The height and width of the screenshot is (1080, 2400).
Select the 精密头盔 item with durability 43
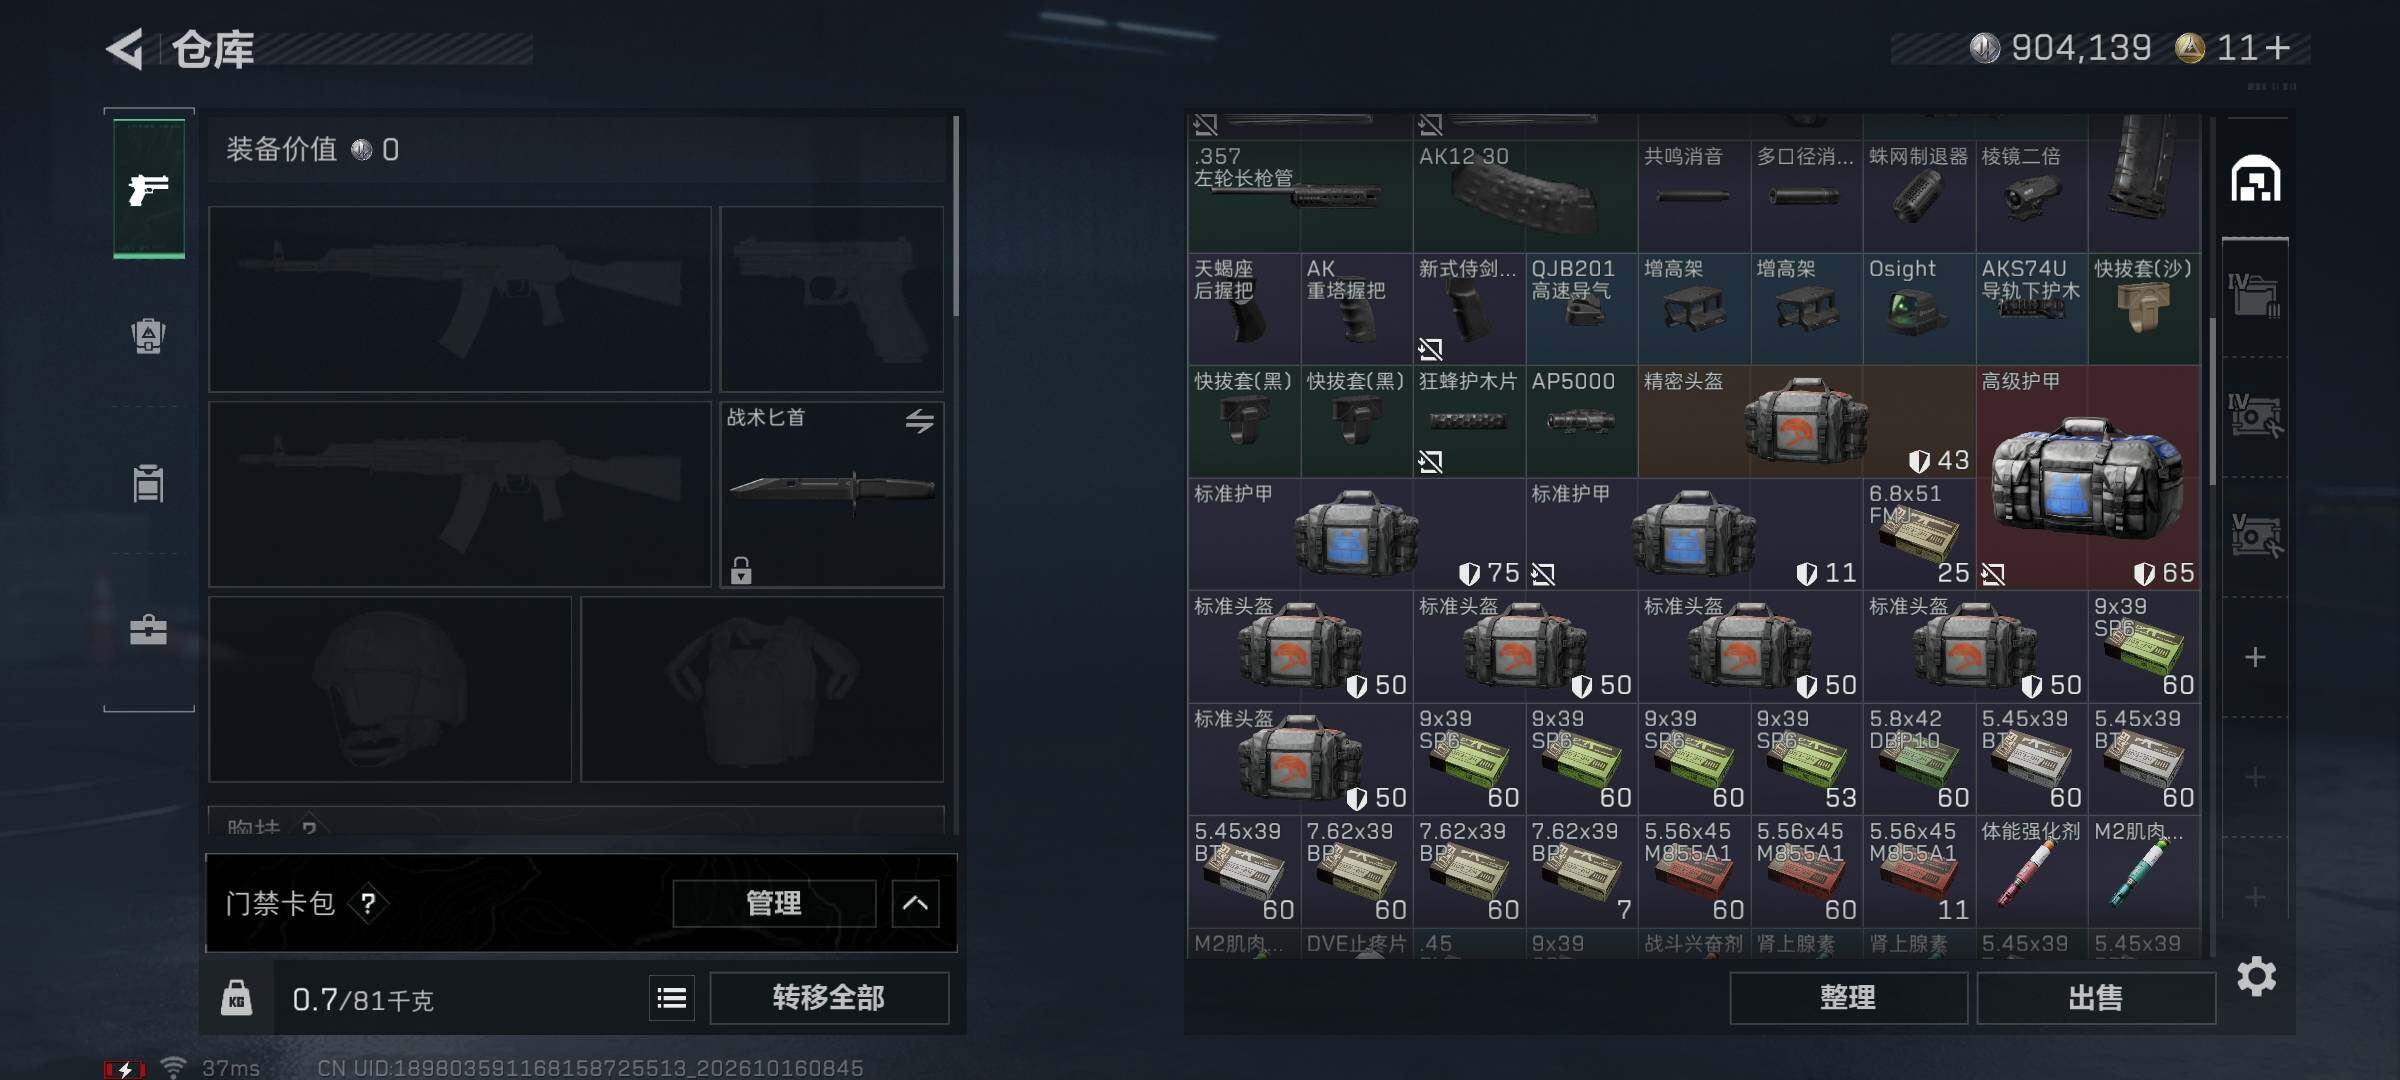(1806, 421)
